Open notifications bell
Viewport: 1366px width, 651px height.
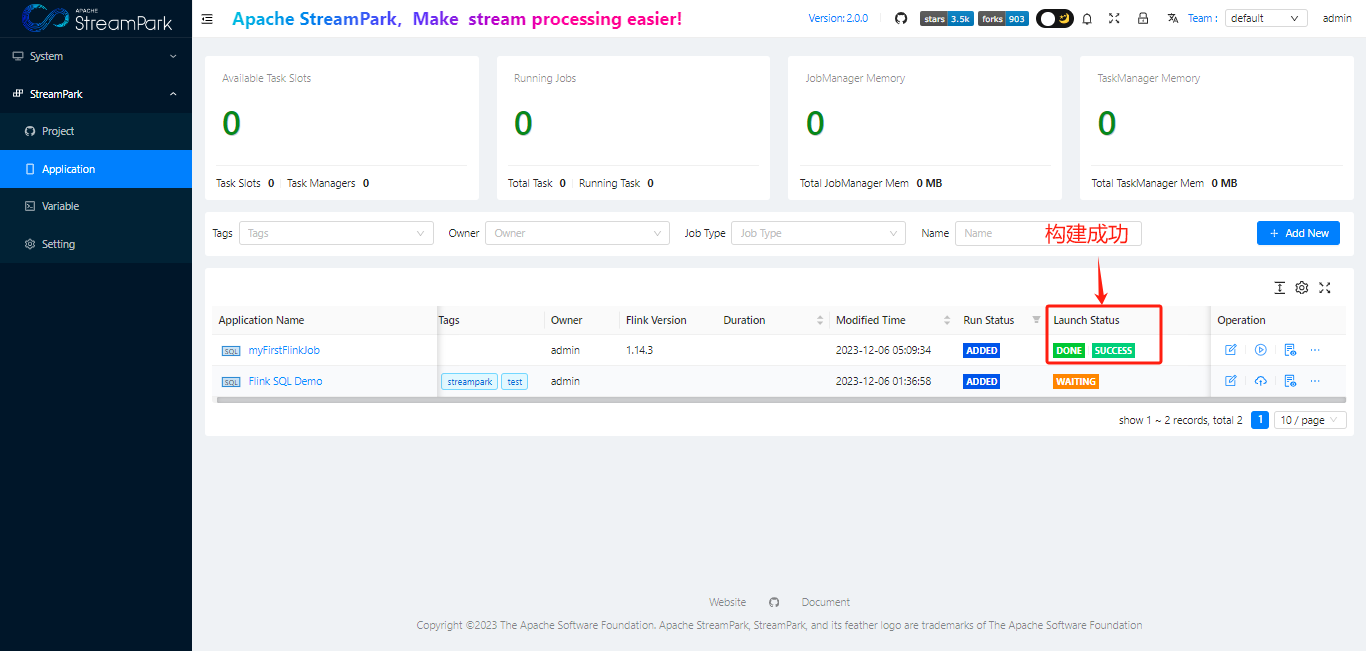pos(1087,18)
